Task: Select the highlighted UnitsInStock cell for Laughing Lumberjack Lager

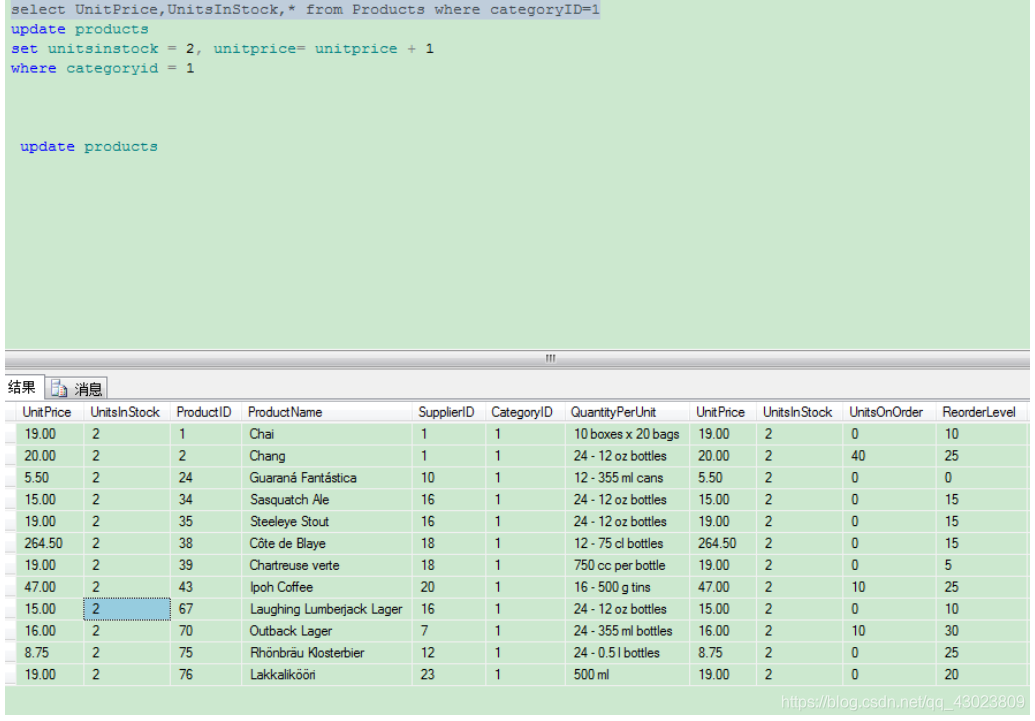Action: [x=127, y=609]
